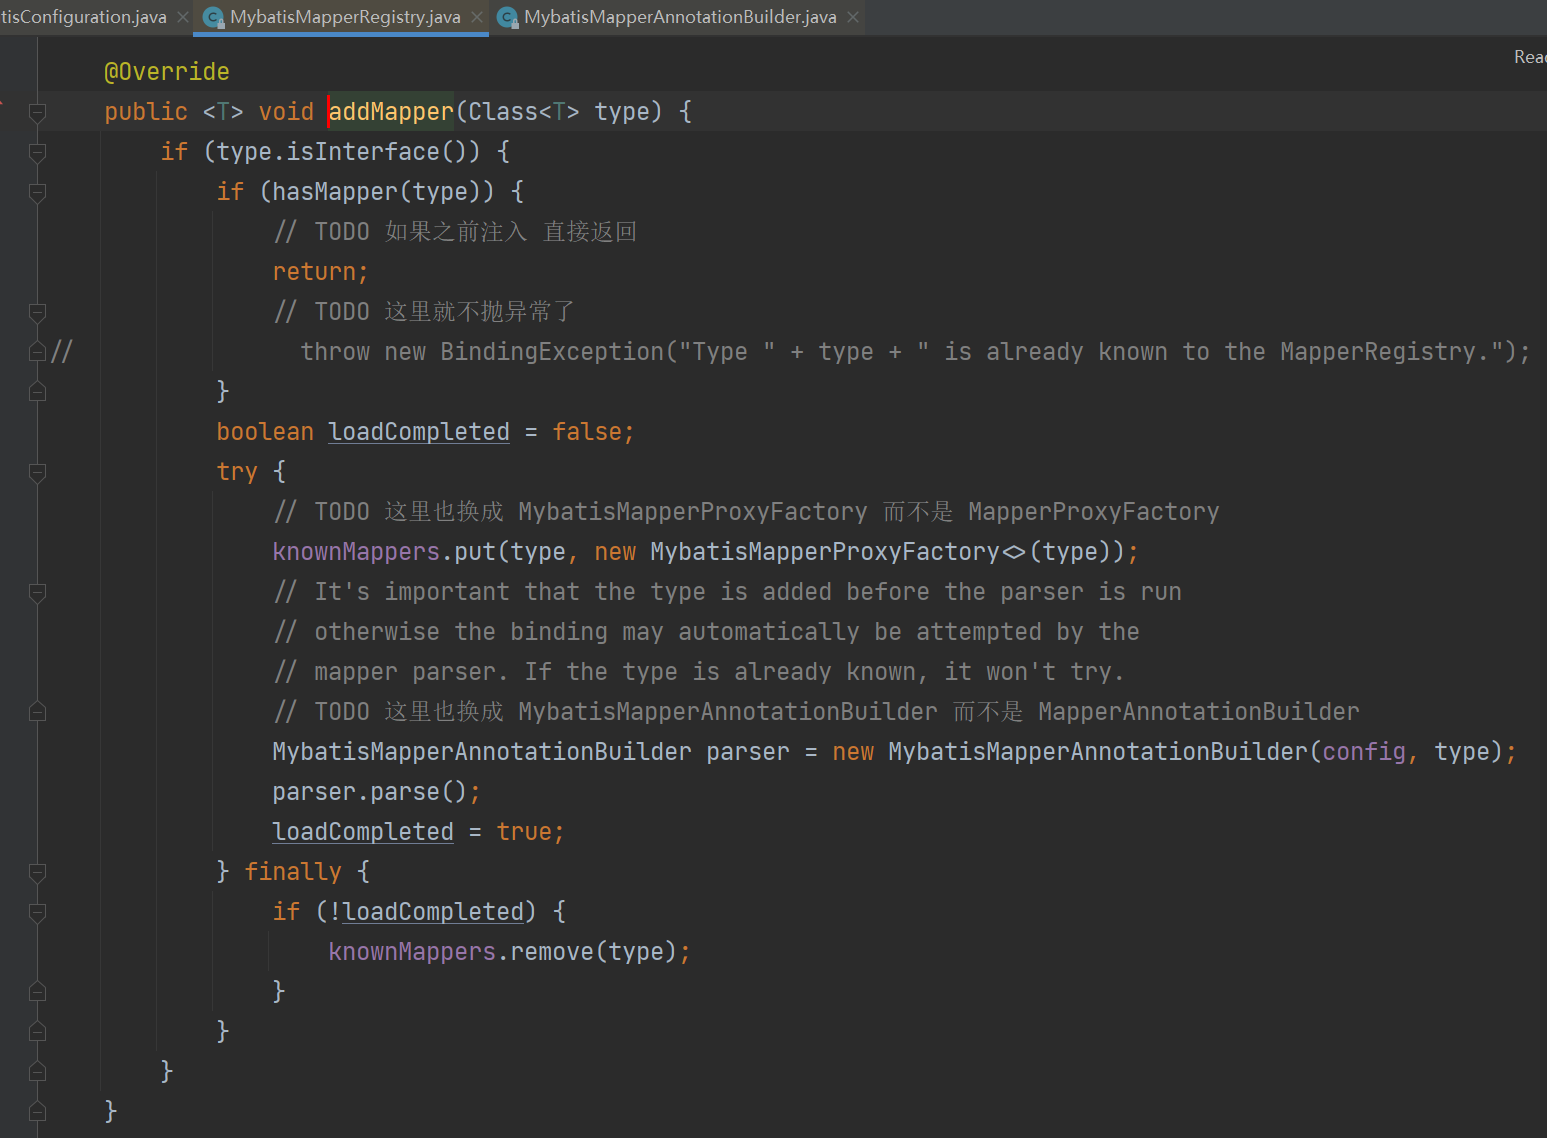This screenshot has height=1138, width=1547.
Task: Click the class icon on MybatisMapperRegistry.java tab
Action: tap(213, 17)
